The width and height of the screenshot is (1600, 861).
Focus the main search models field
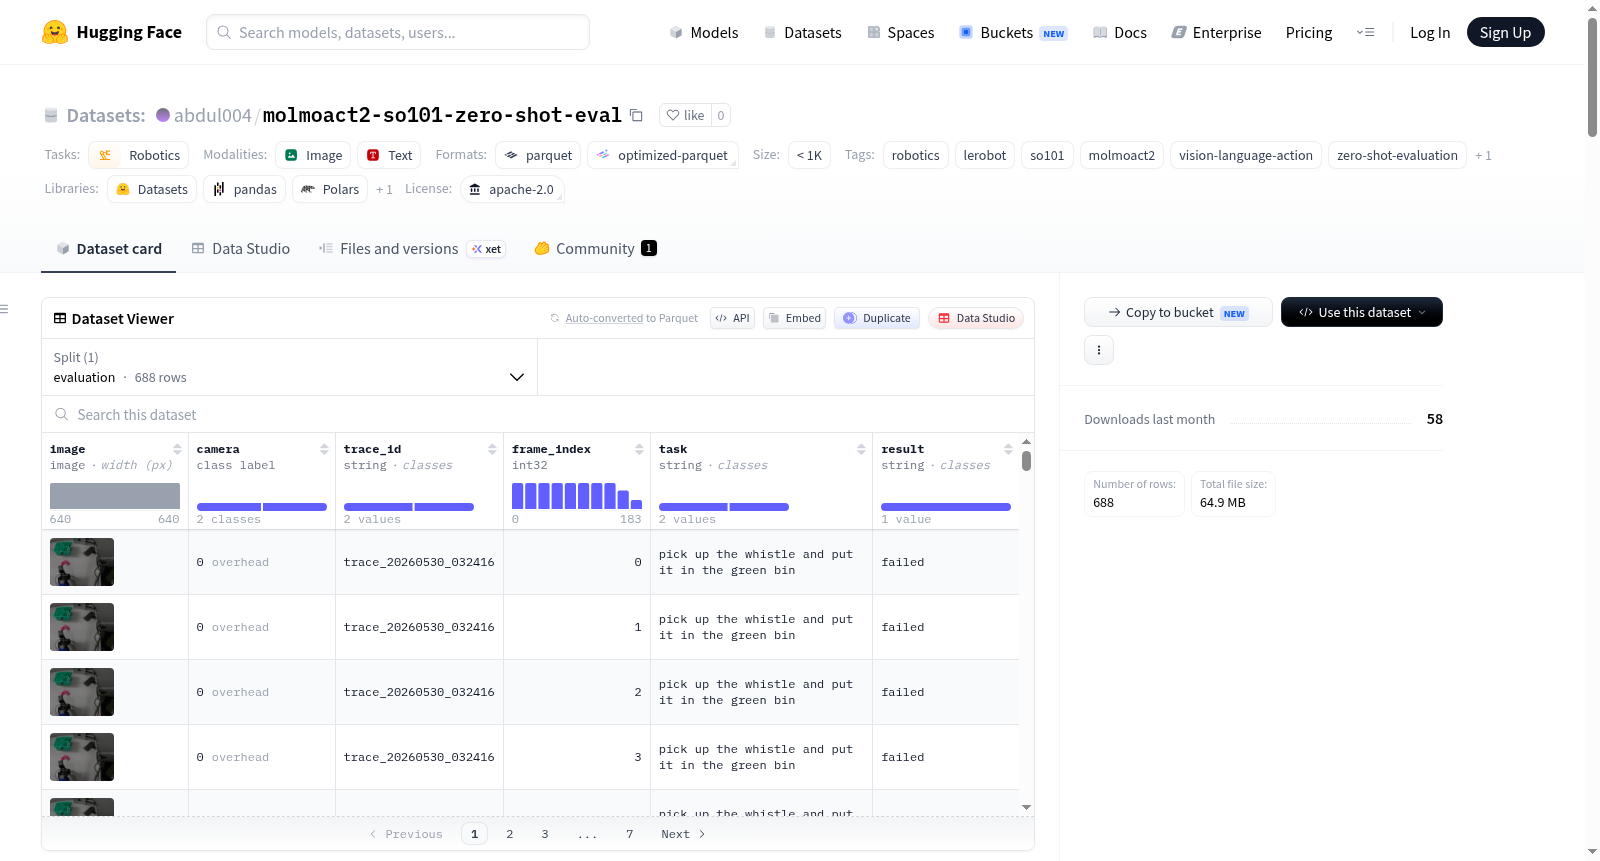(x=398, y=32)
